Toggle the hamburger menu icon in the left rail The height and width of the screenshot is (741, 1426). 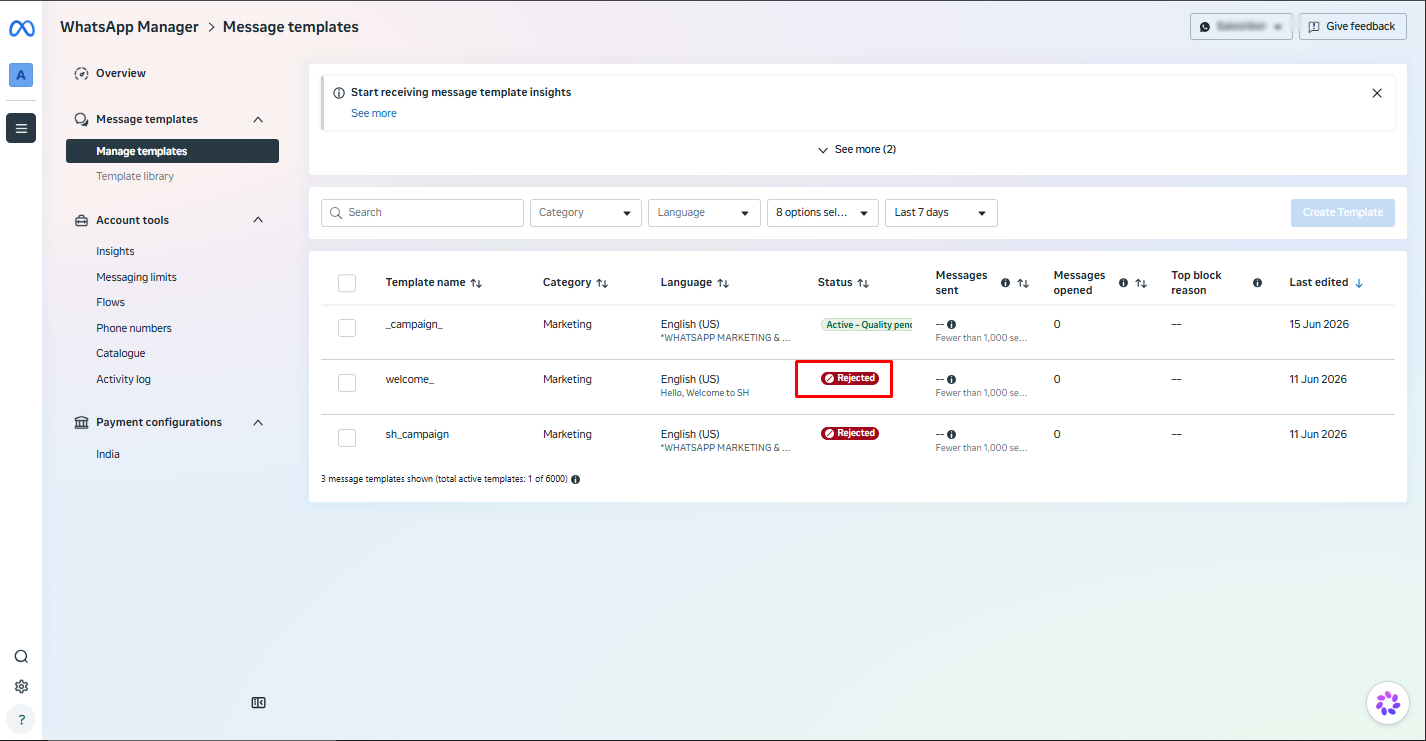point(21,128)
